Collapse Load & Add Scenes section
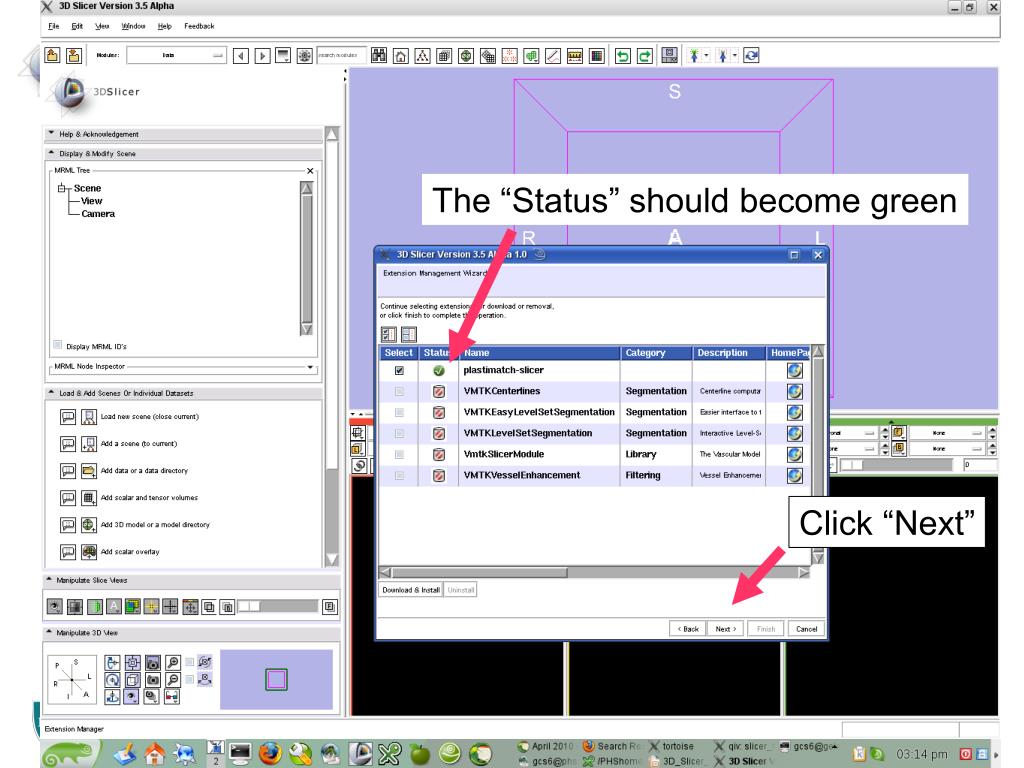Viewport: 1024px width, 768px height. [x=184, y=393]
